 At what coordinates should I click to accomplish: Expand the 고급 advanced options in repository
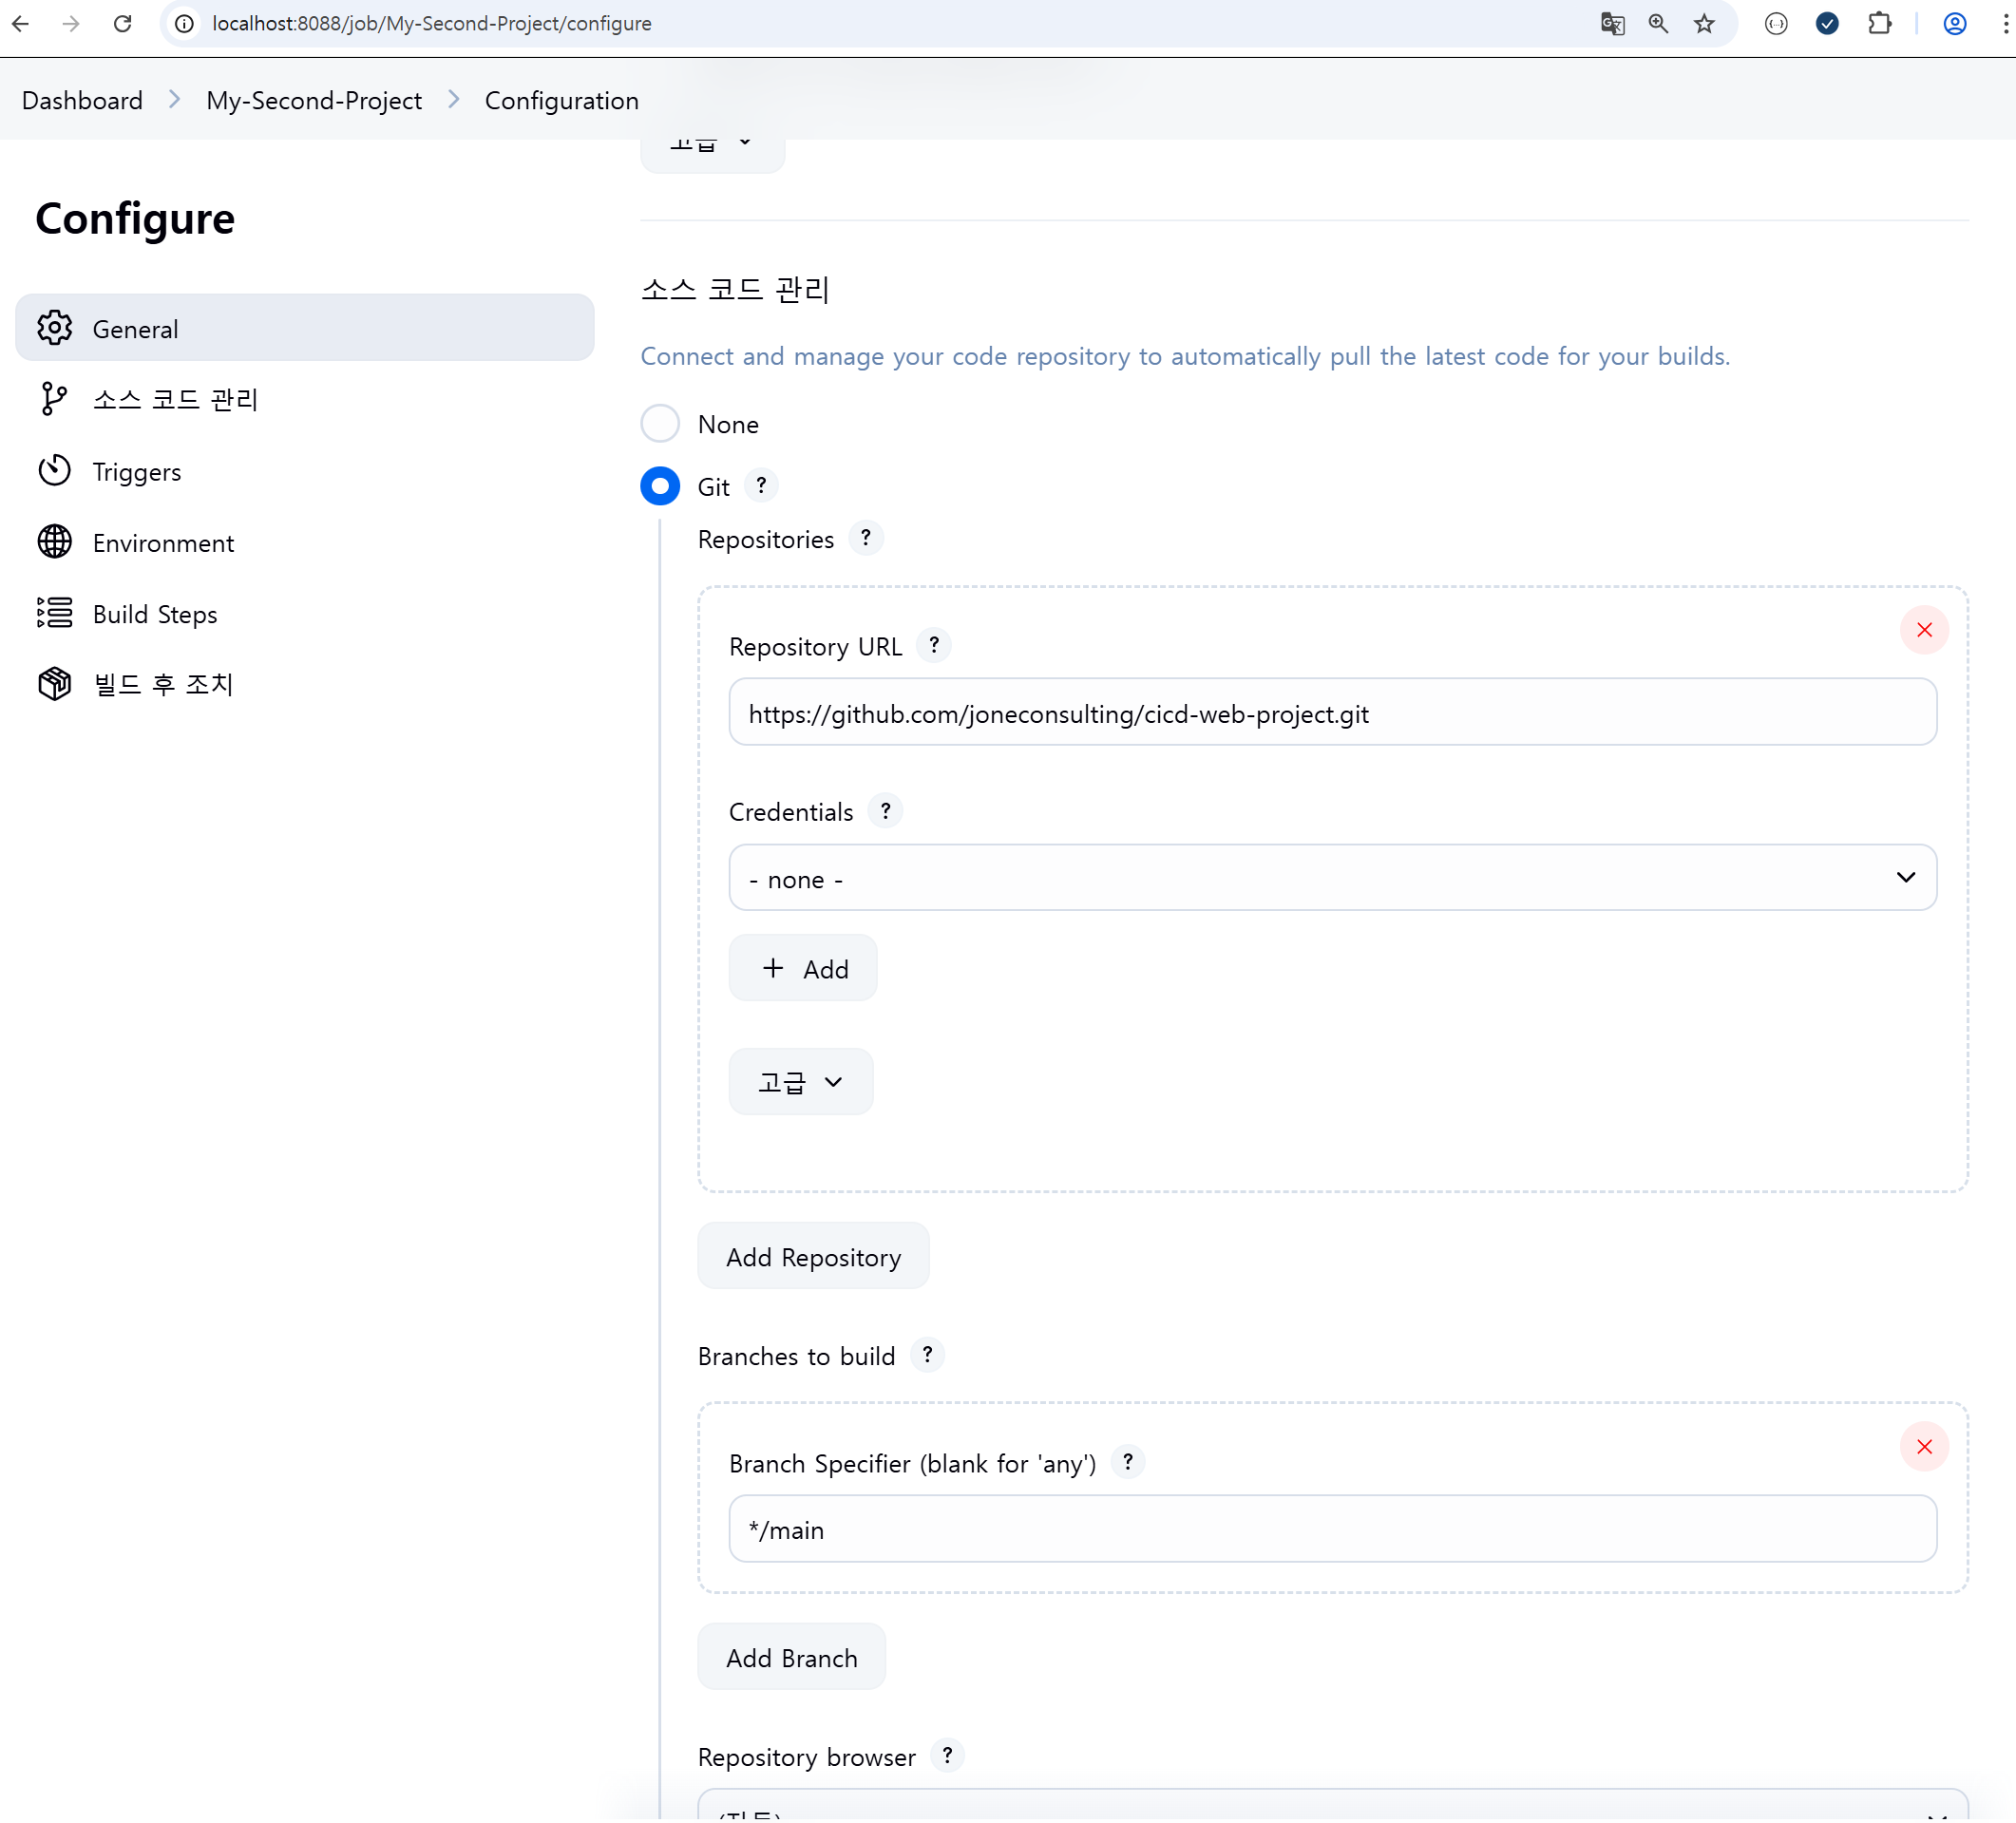pyautogui.click(x=800, y=1082)
